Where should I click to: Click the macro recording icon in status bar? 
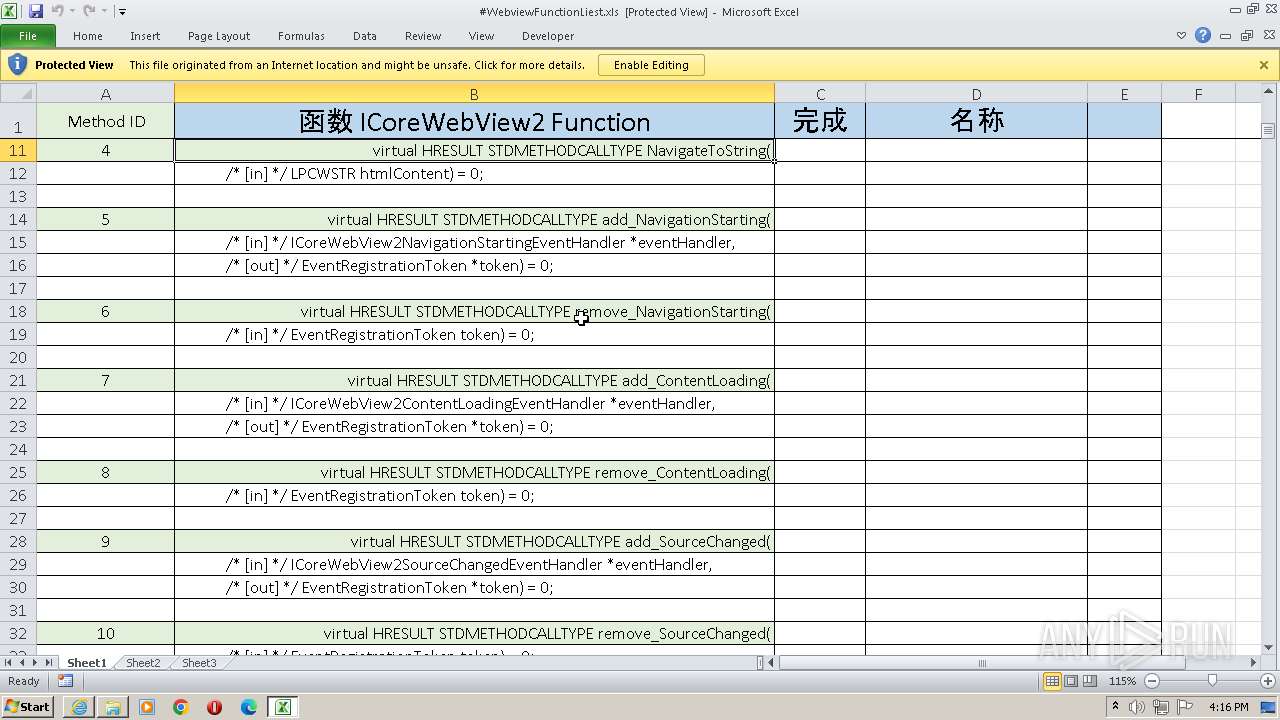tap(65, 681)
